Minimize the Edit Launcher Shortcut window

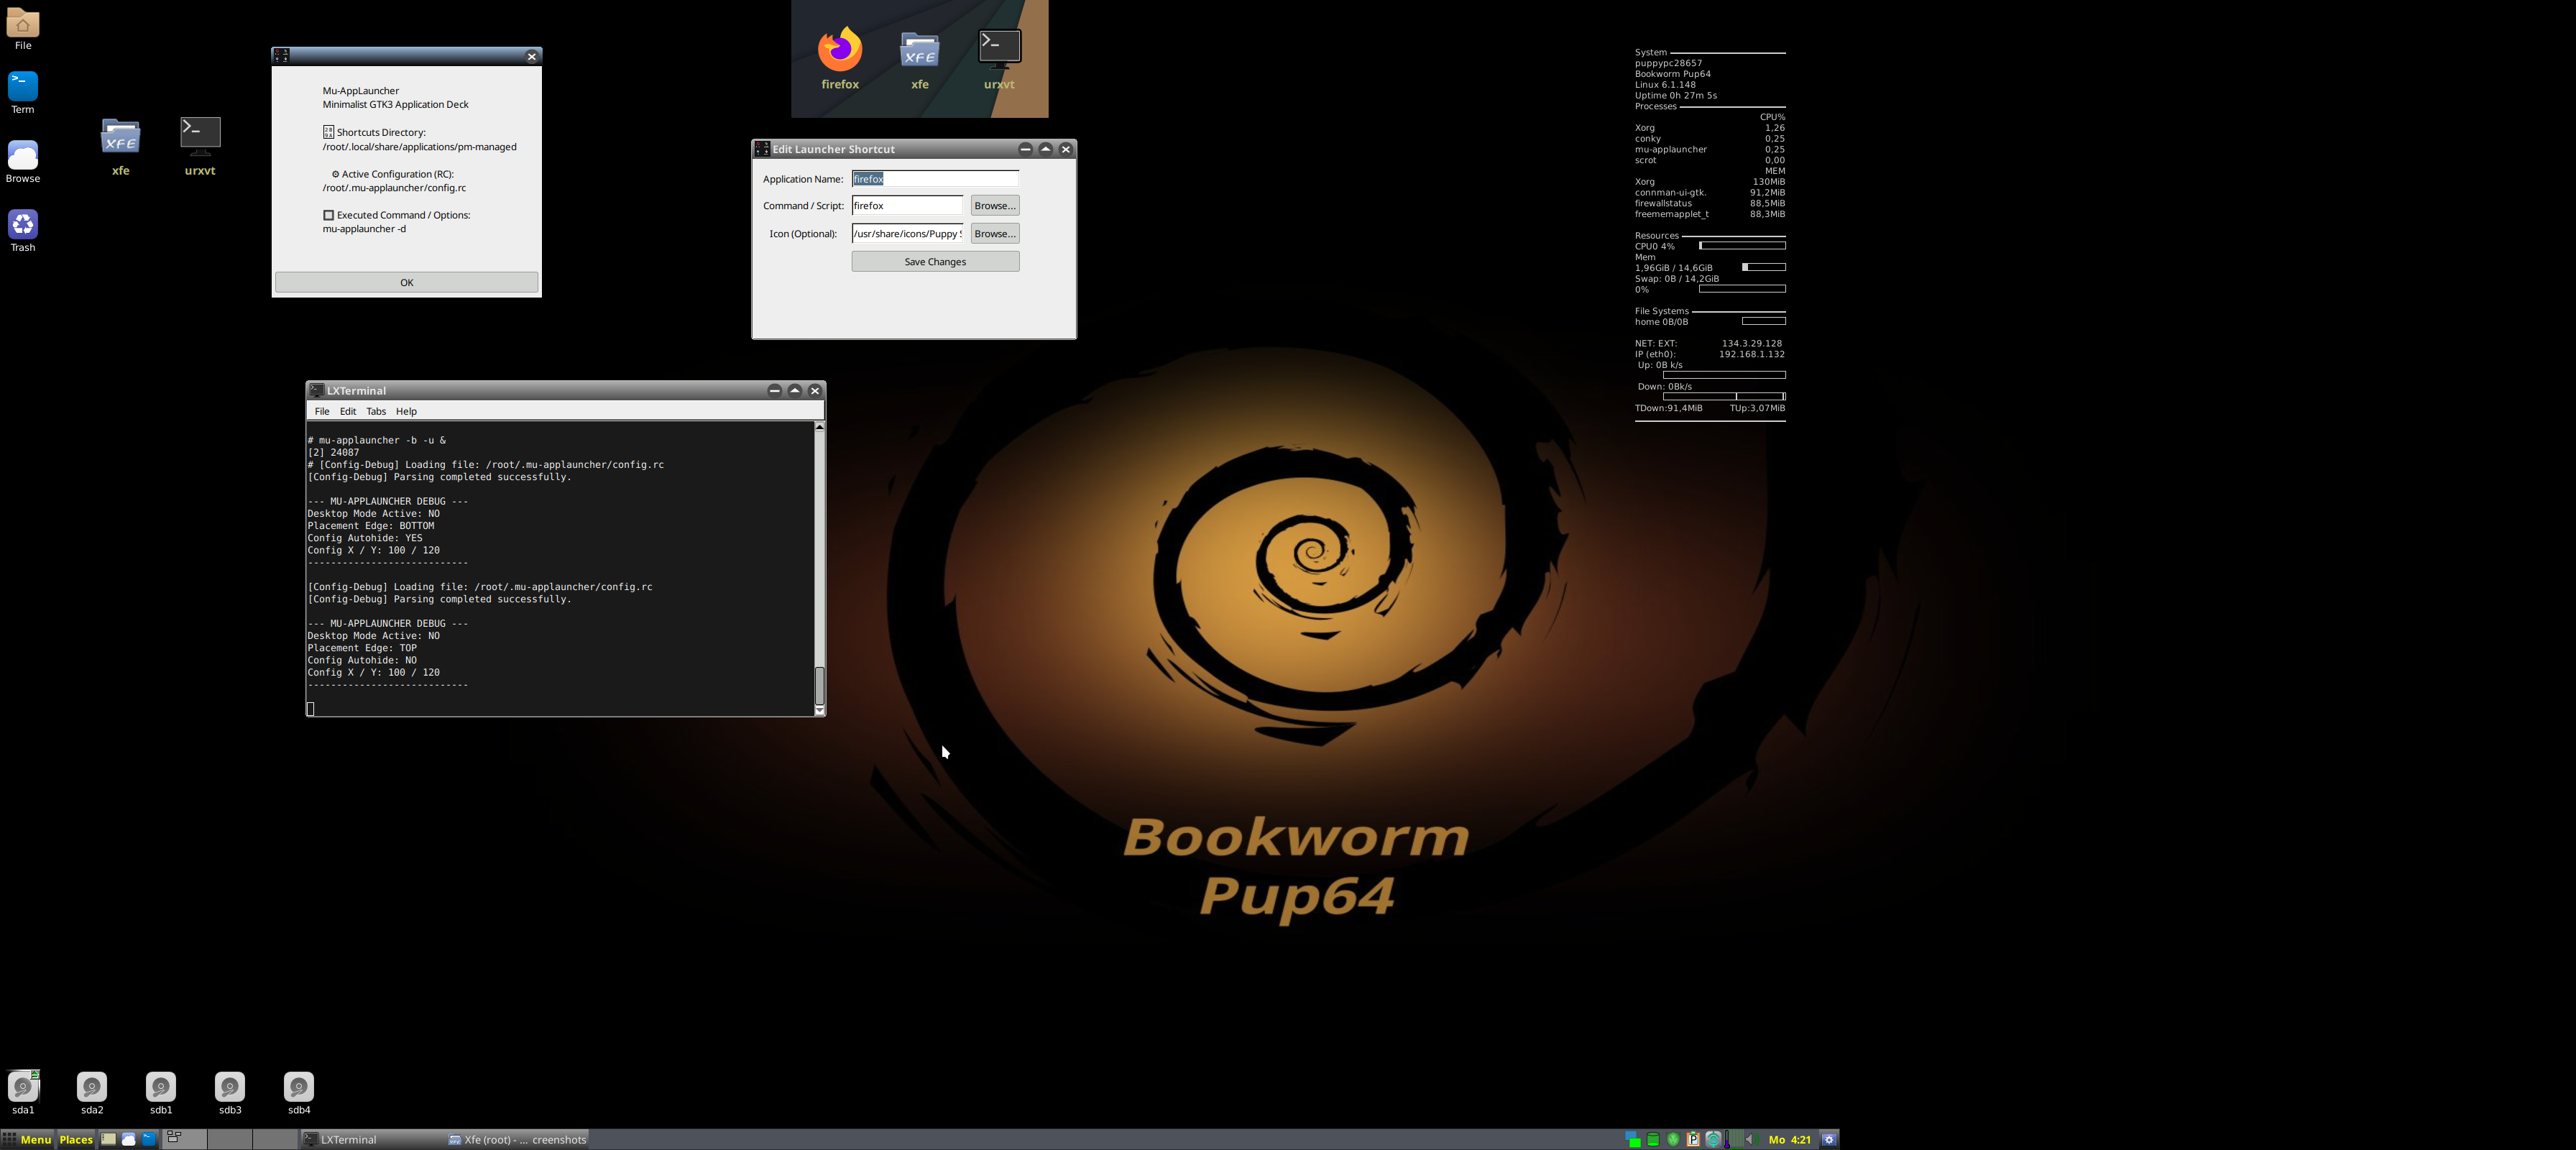1025,149
